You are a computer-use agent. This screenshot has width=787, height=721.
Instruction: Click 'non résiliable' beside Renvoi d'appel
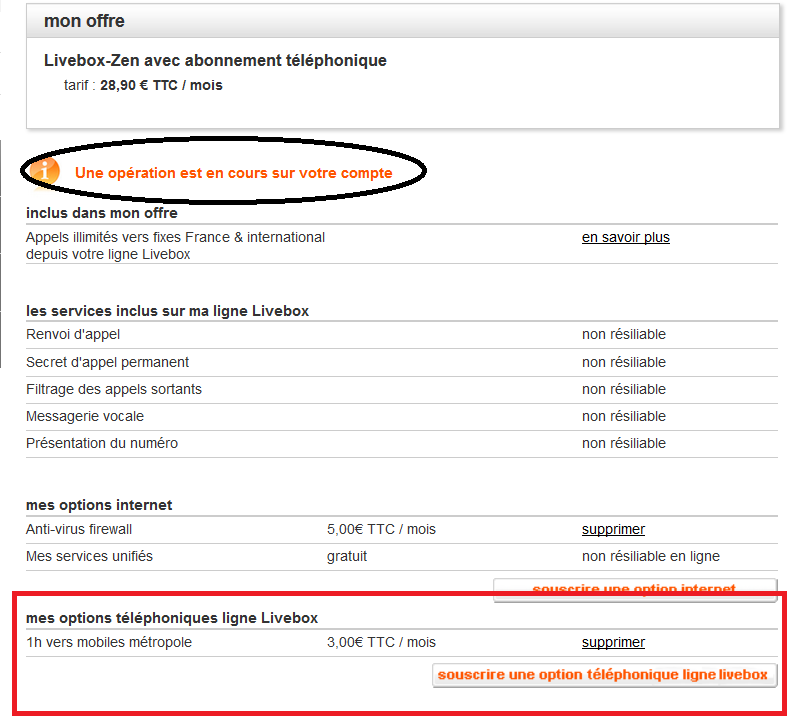click(x=624, y=335)
